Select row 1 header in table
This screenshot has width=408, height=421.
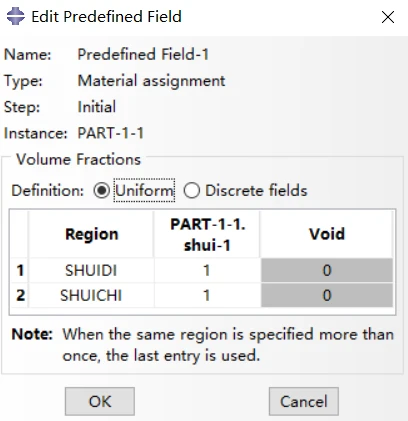(20, 270)
